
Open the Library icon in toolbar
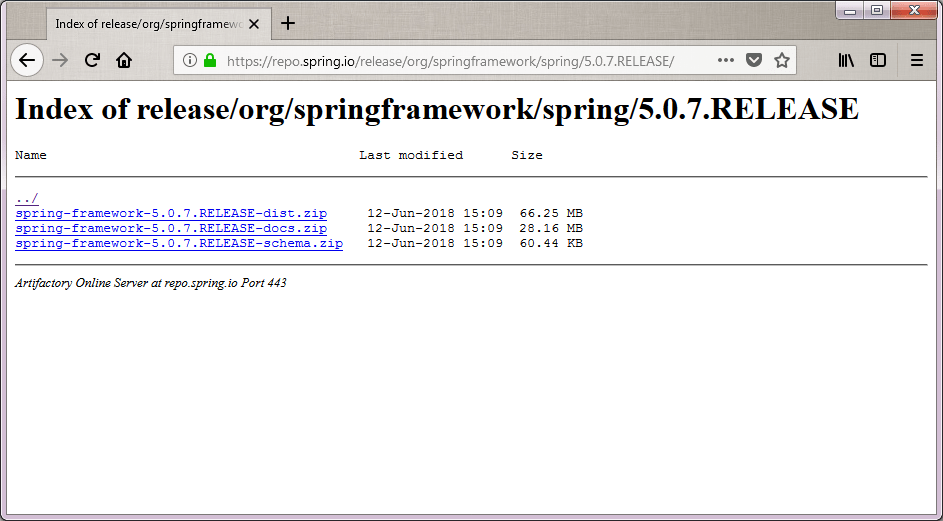click(846, 60)
